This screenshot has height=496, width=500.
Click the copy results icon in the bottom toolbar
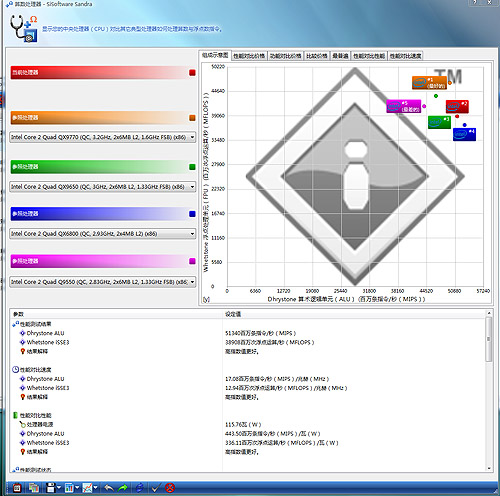click(x=33, y=488)
